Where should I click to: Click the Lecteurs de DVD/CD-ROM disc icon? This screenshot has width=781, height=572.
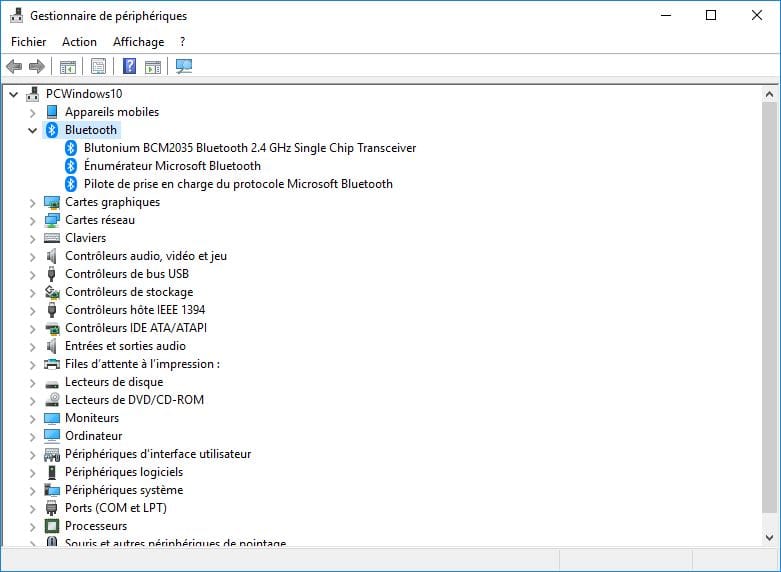coord(52,400)
